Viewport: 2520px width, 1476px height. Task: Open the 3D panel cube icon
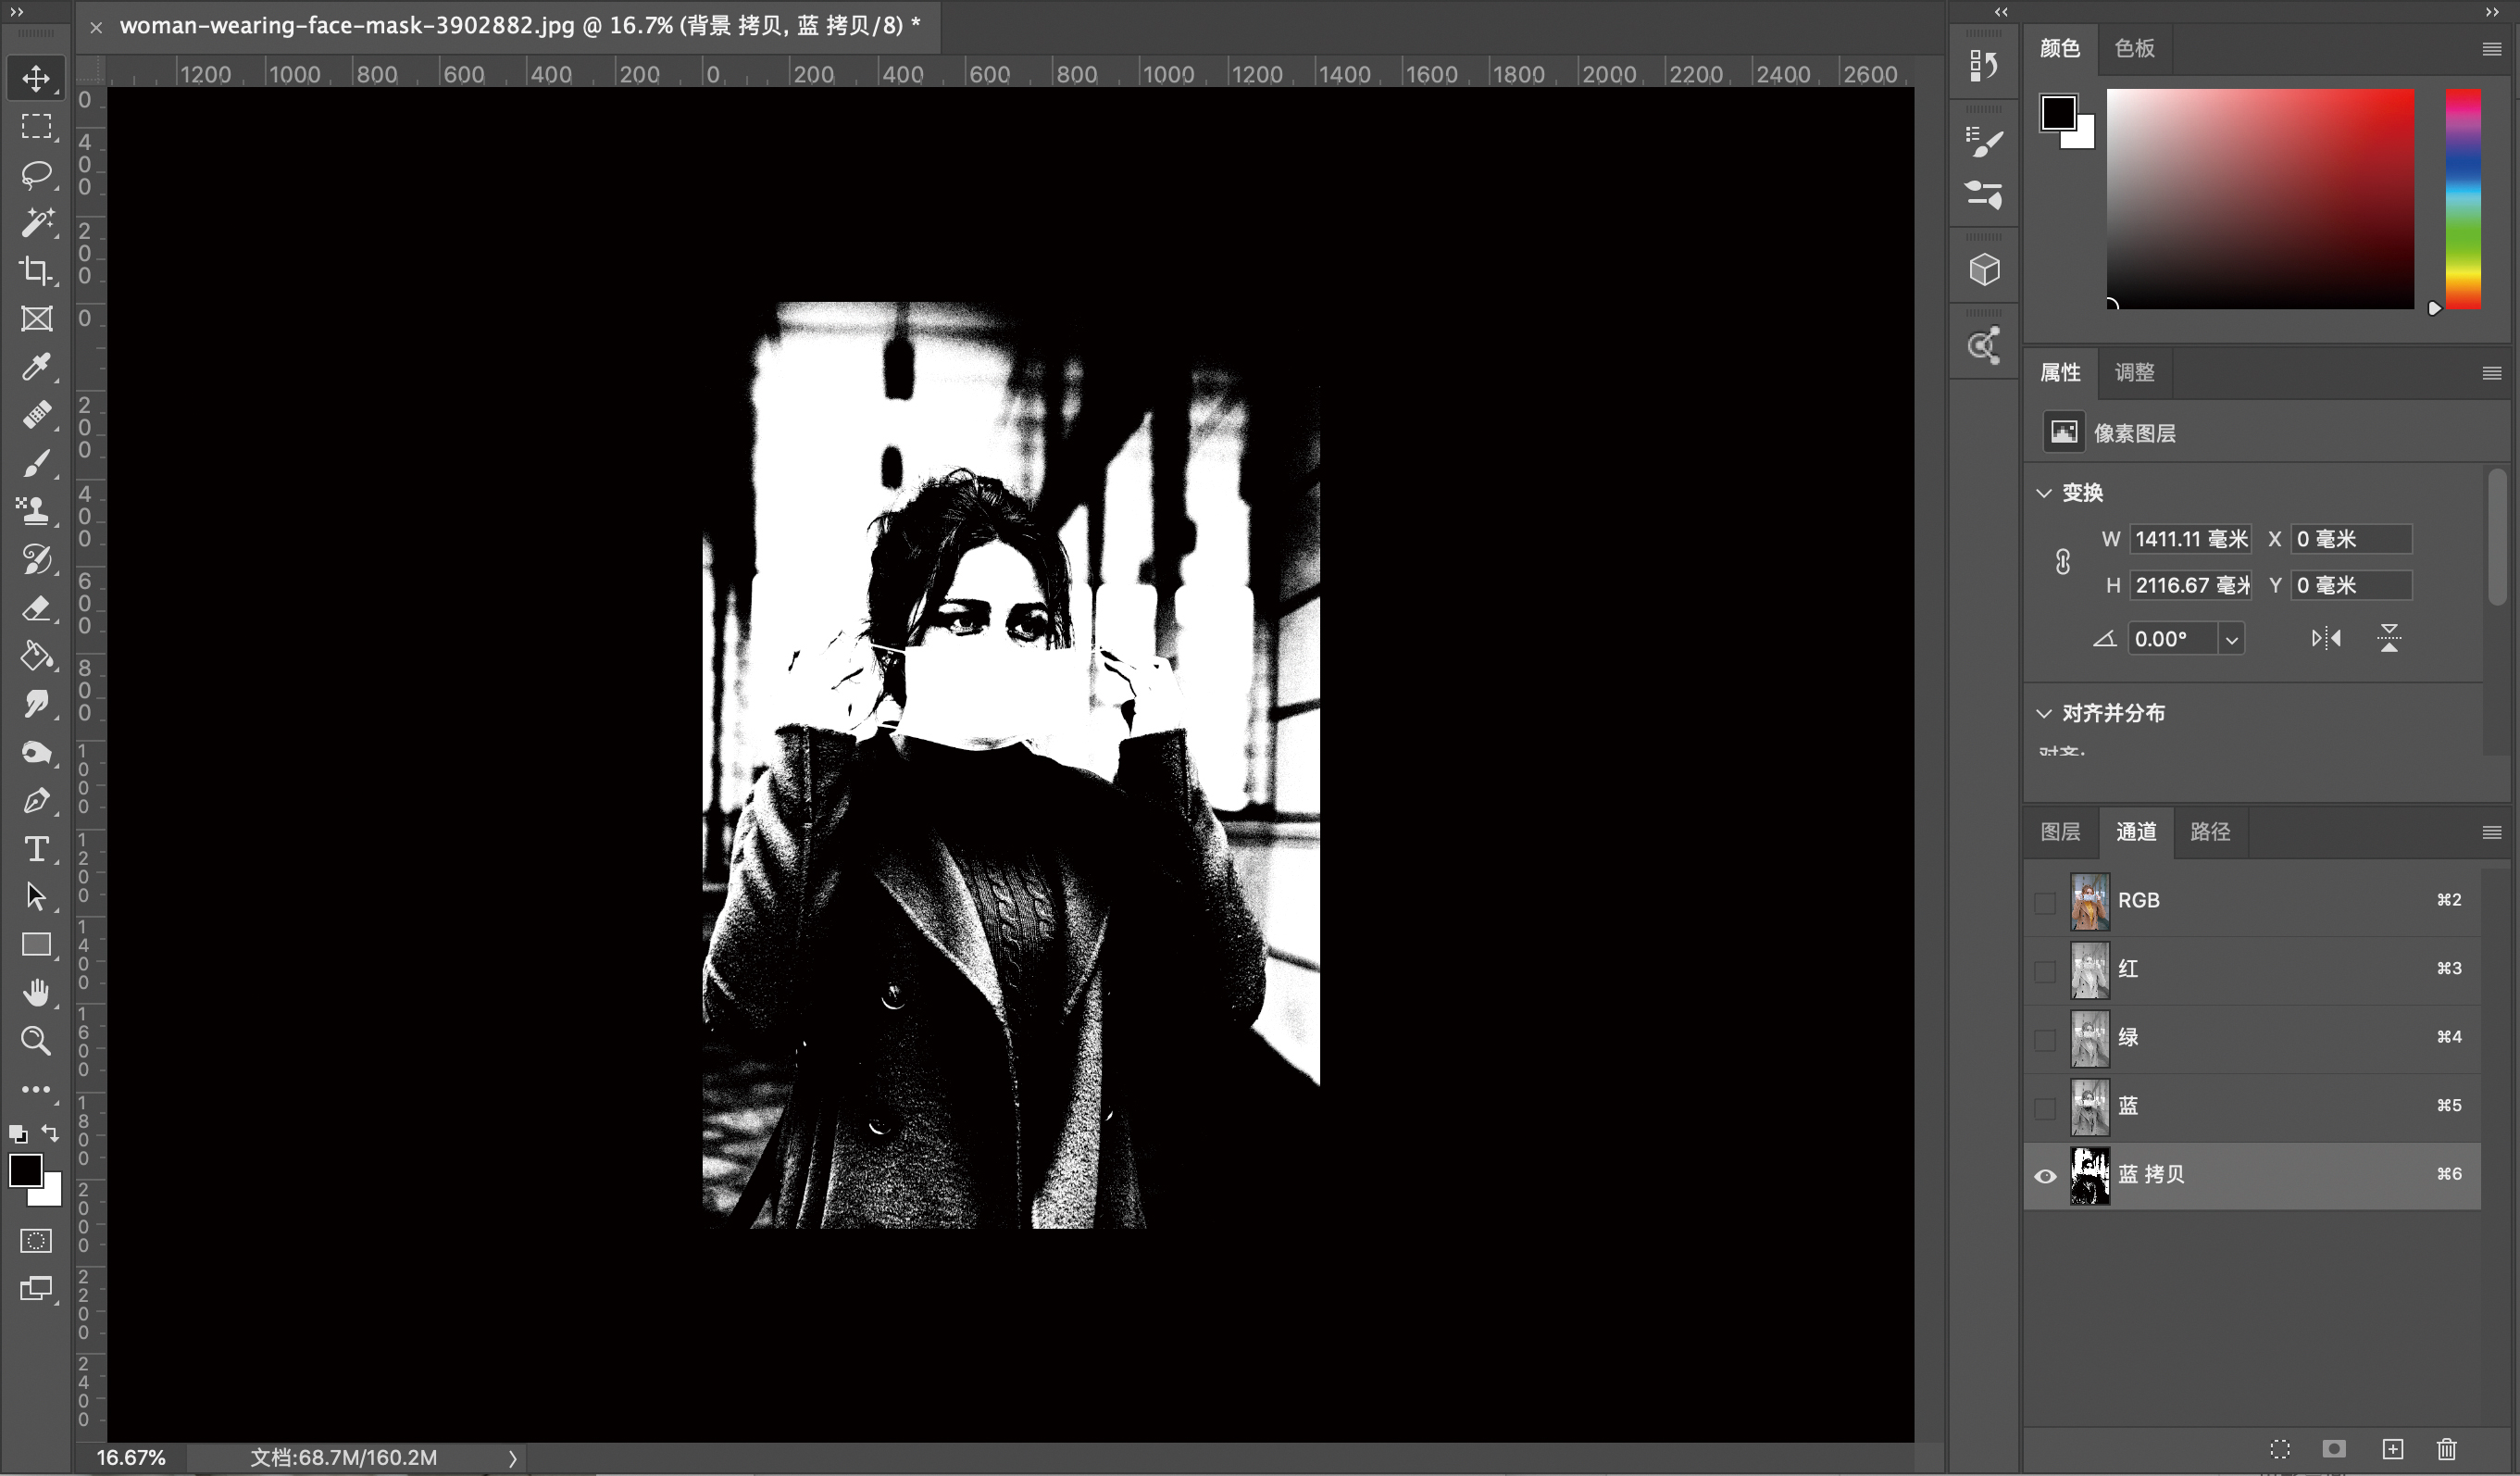pos(1984,269)
